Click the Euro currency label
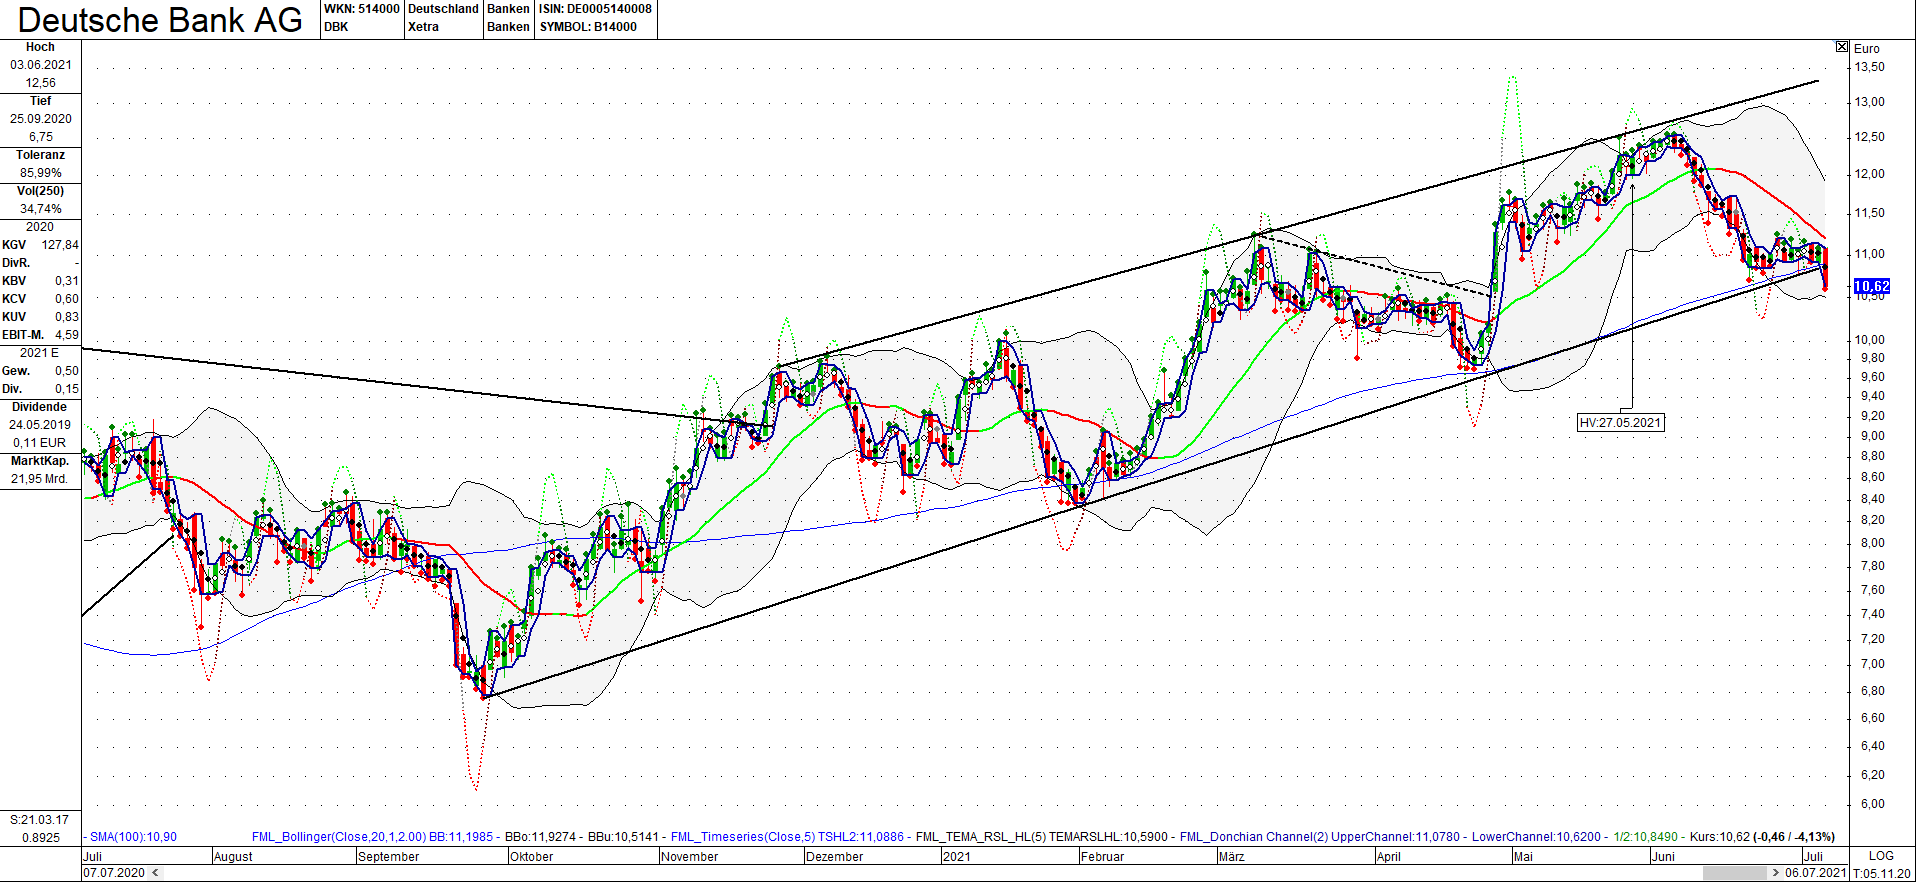This screenshot has width=1916, height=882. pos(1867,49)
